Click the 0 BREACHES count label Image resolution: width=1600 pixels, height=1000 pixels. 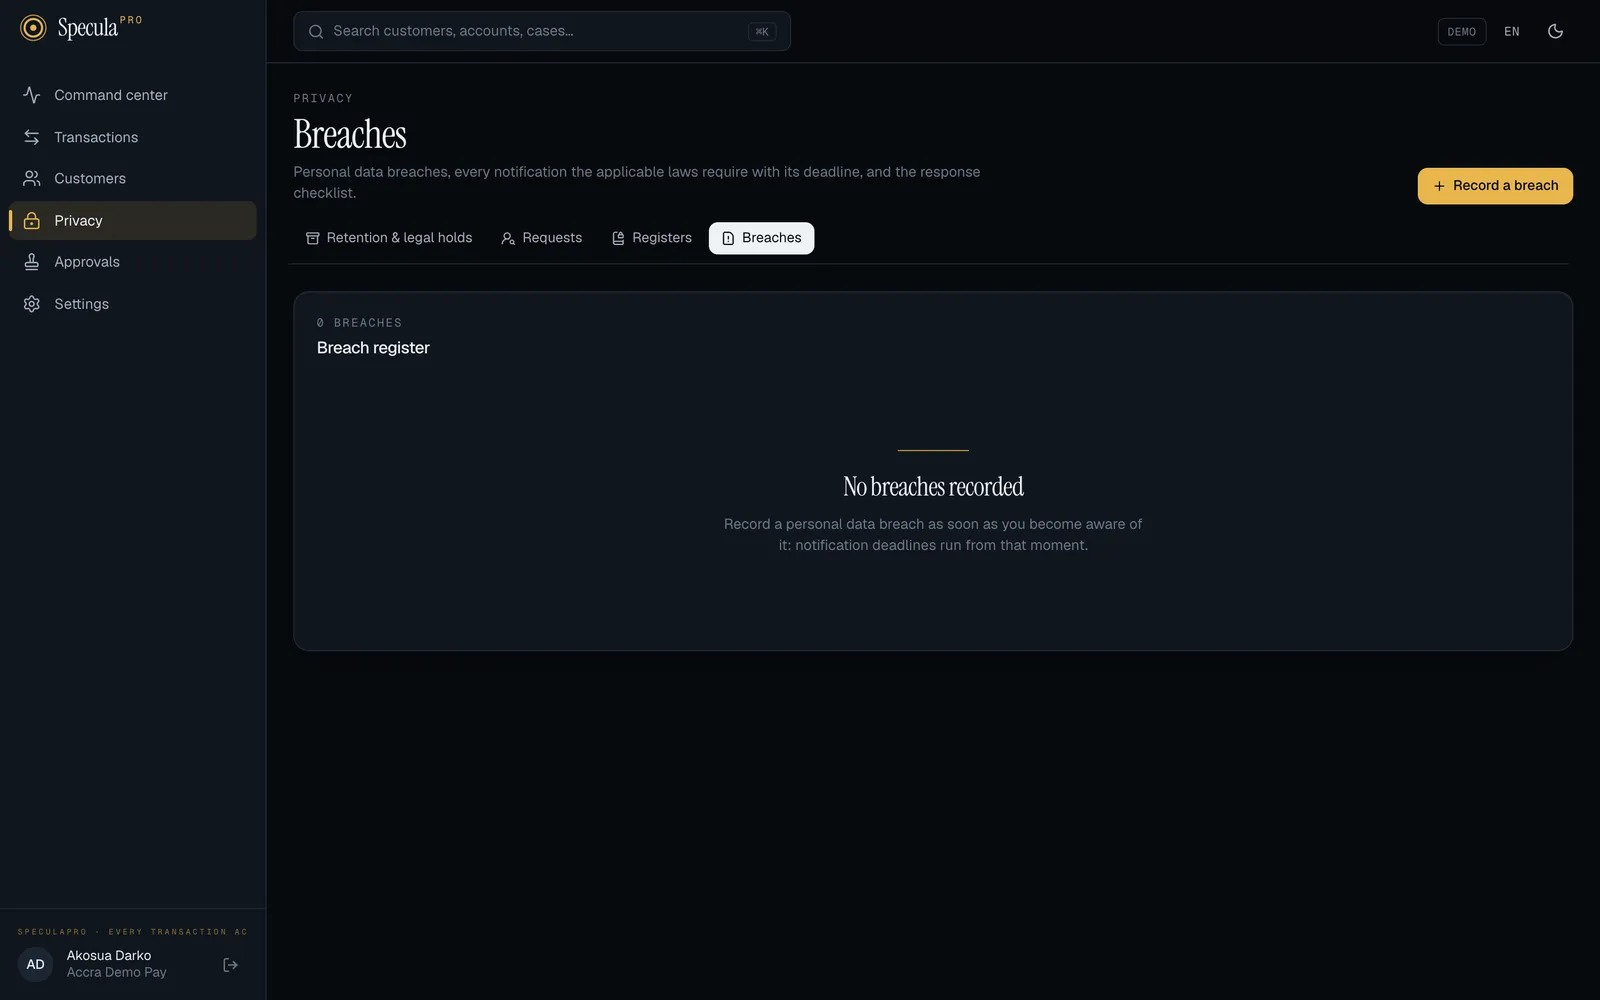(359, 323)
